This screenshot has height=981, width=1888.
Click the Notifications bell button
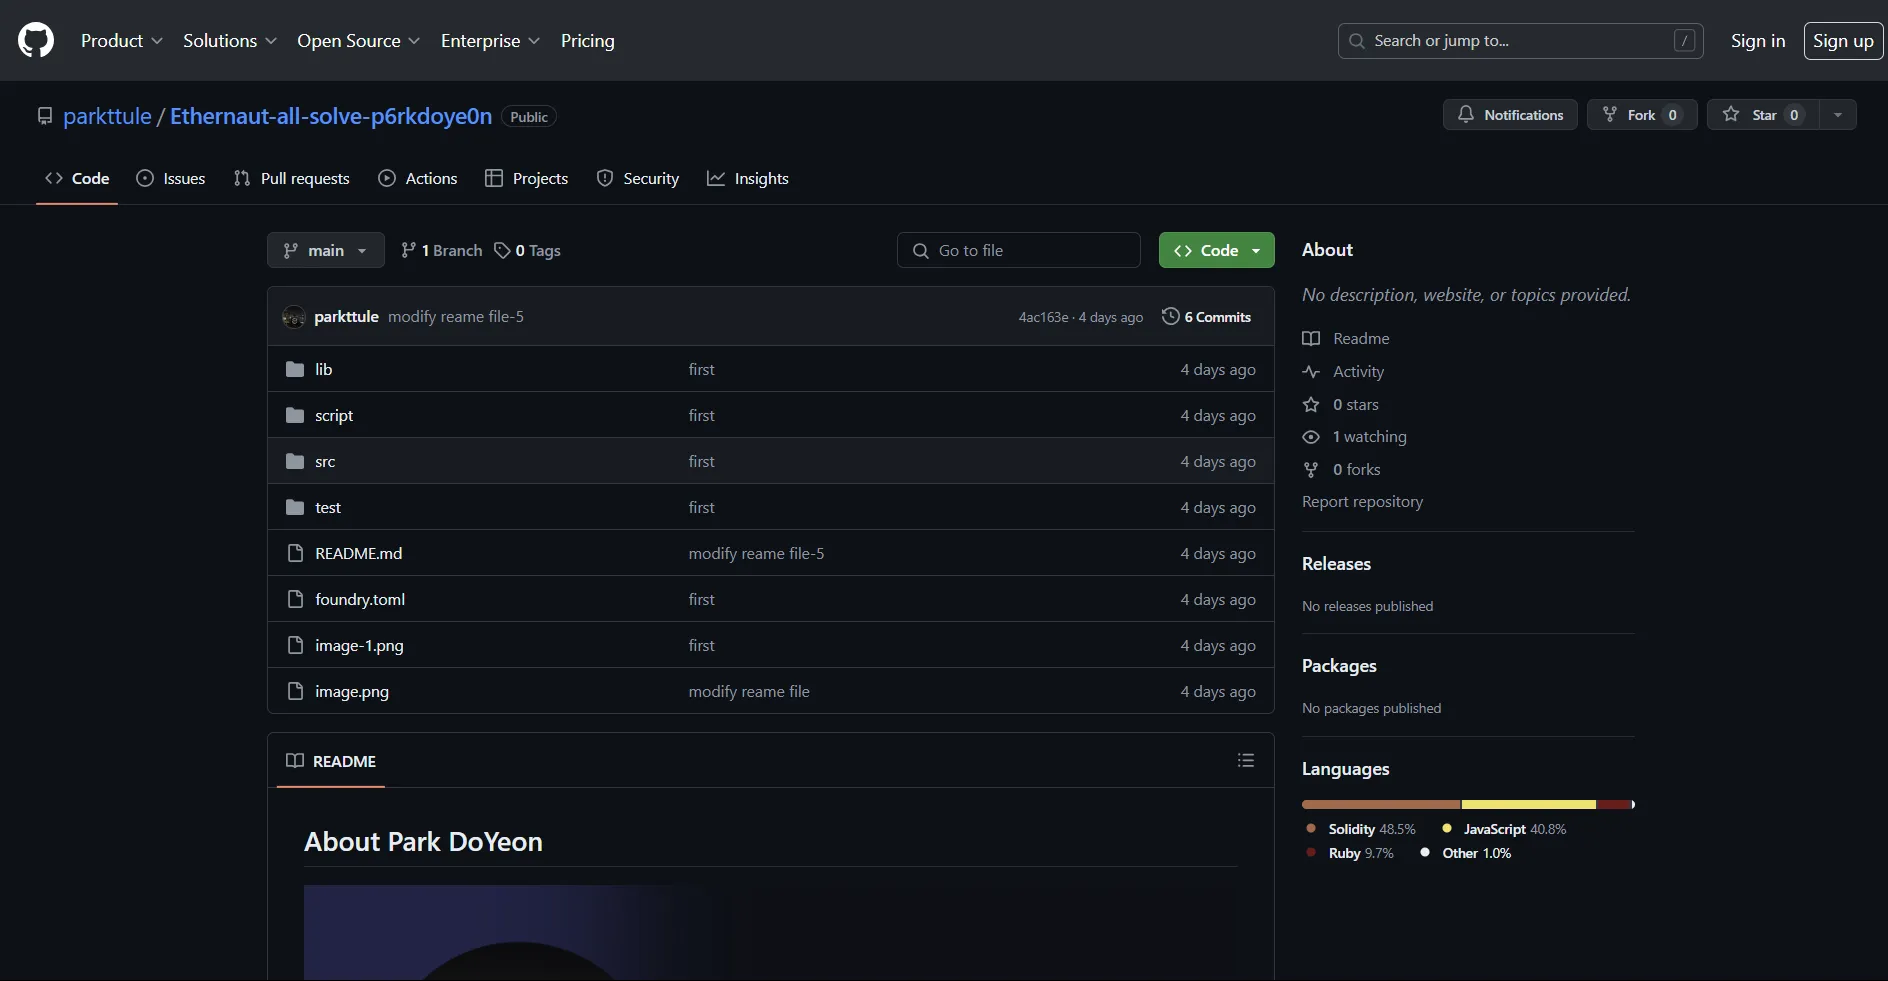1509,115
